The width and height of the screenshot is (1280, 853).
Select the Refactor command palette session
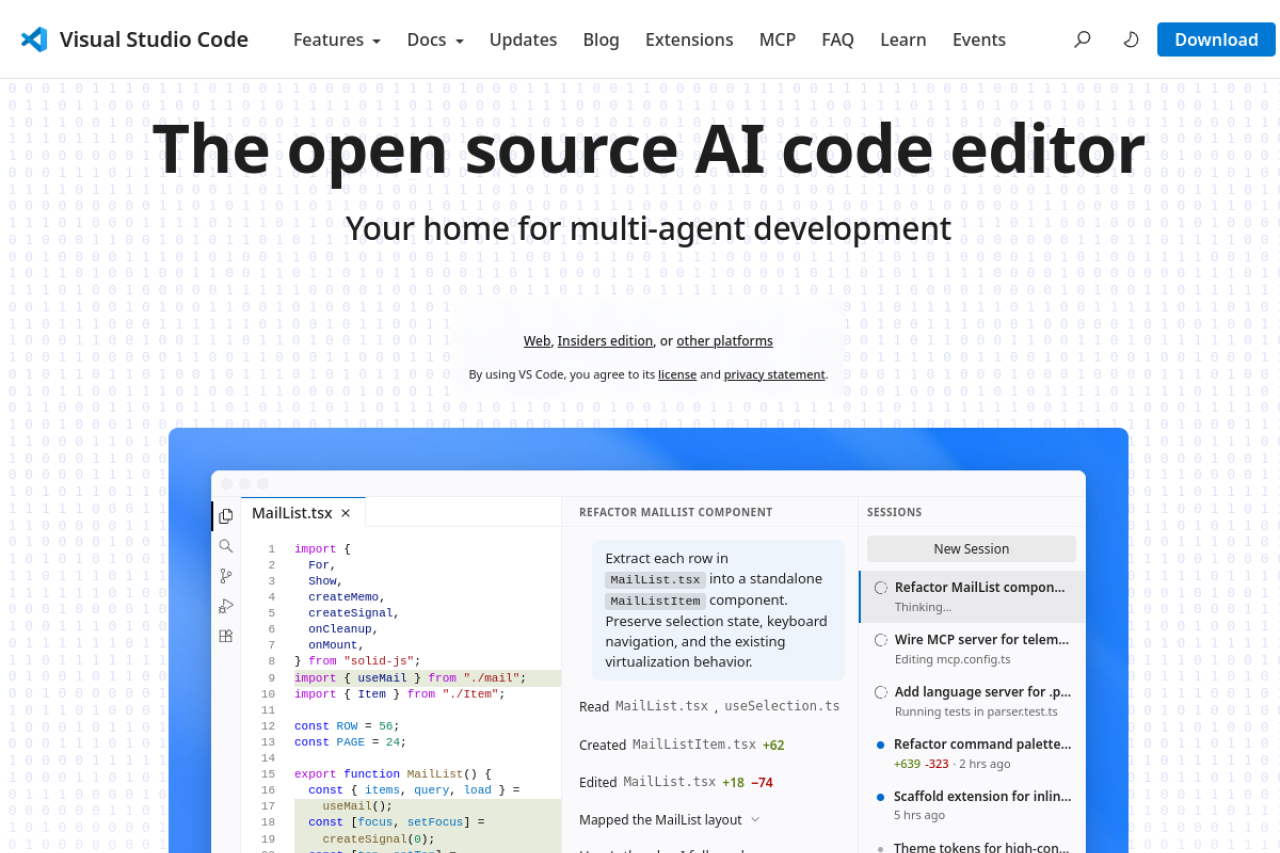pyautogui.click(x=972, y=753)
